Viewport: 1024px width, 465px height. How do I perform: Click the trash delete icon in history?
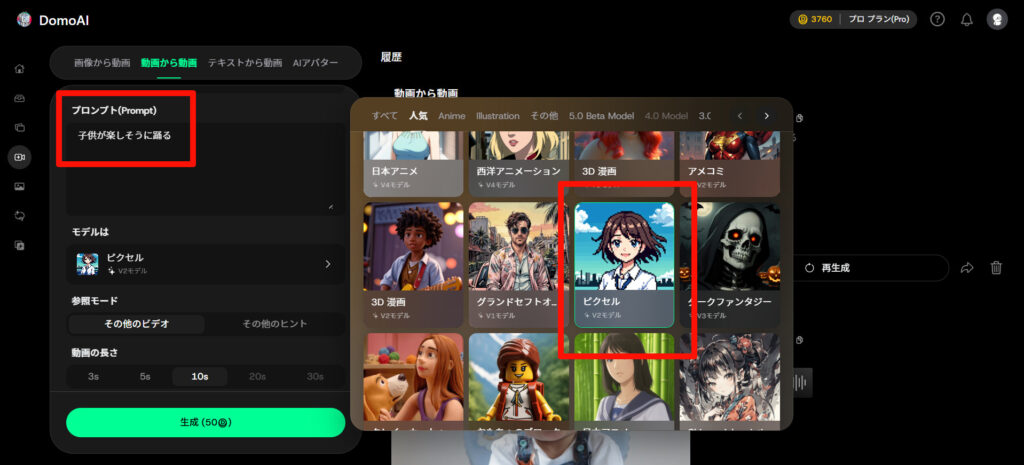(x=996, y=268)
